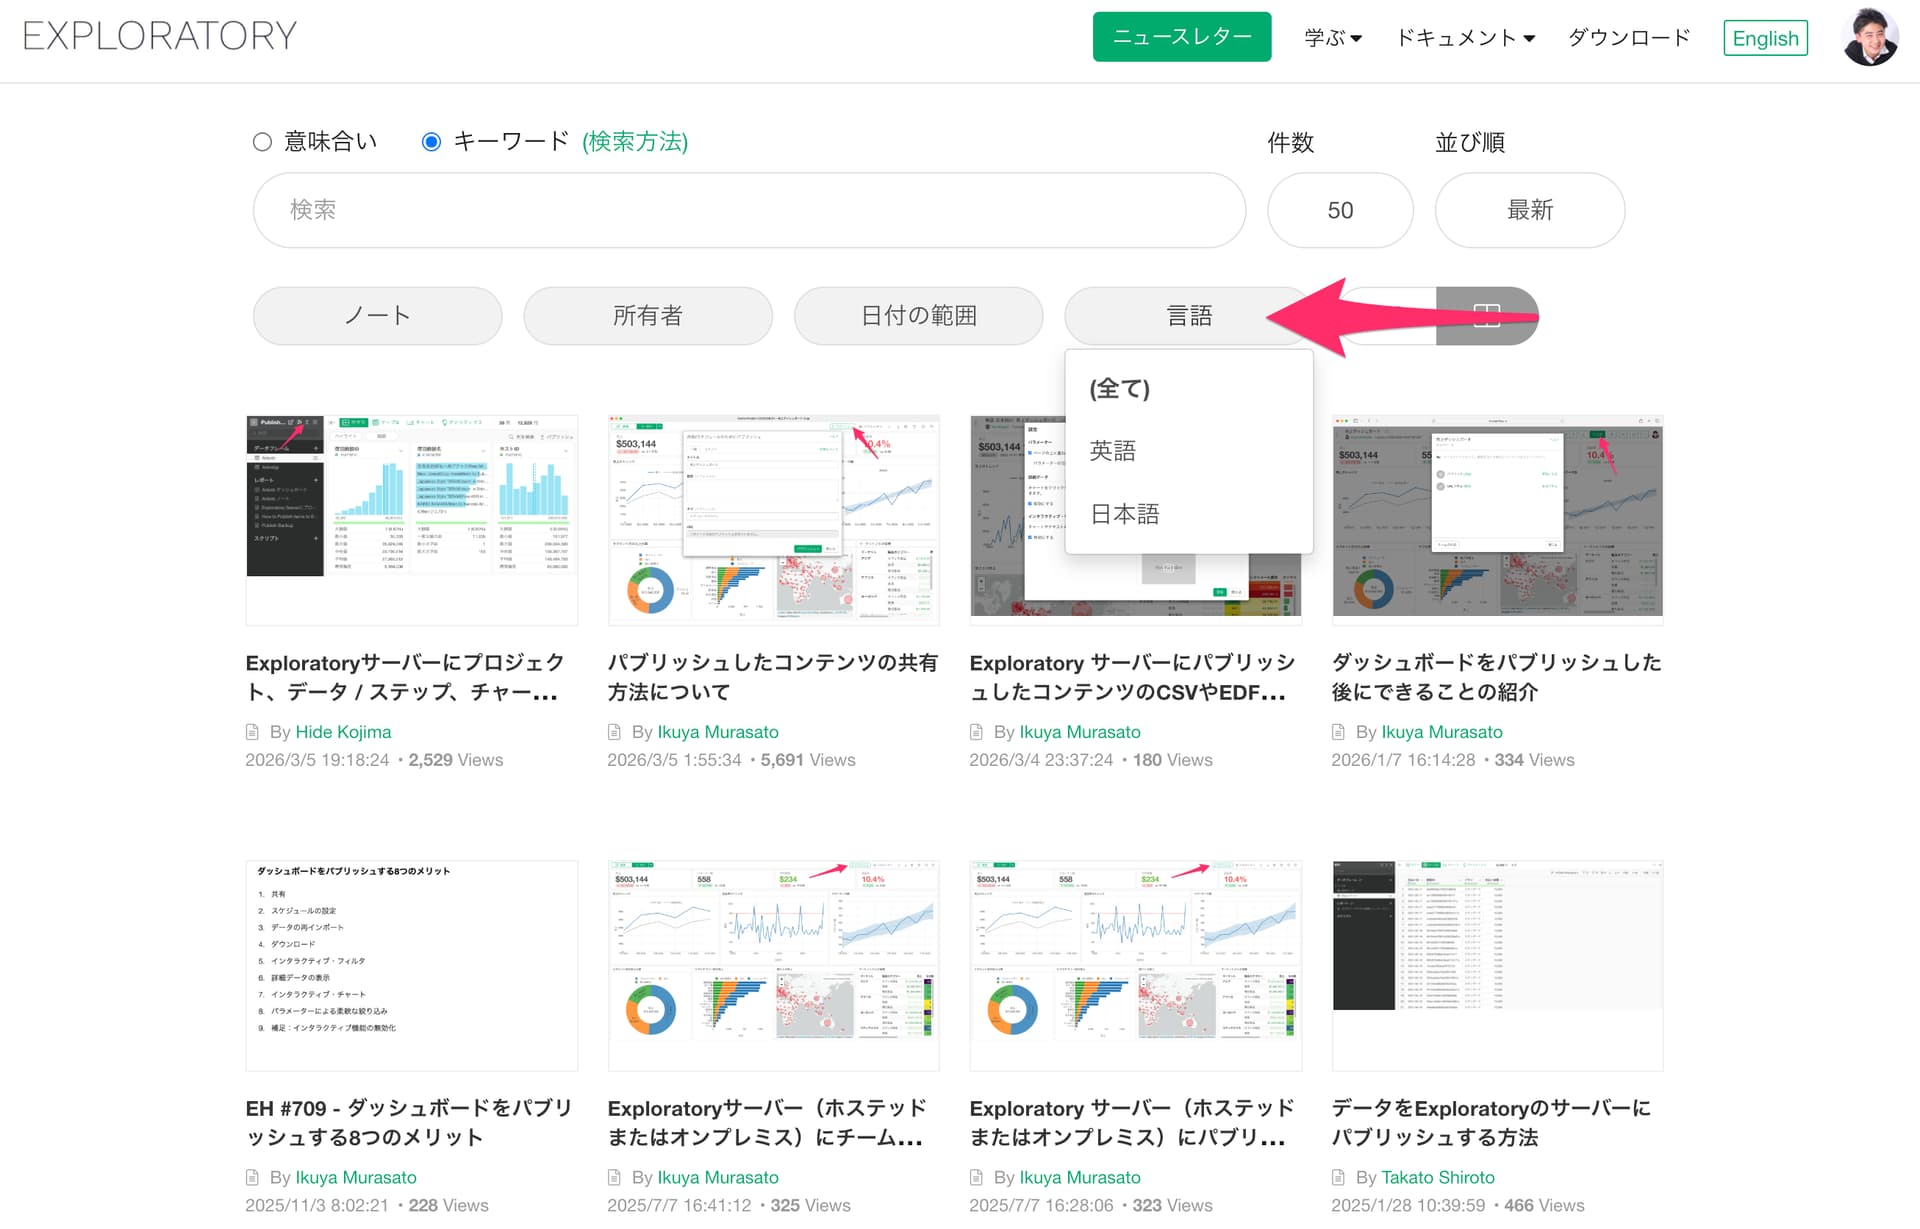The height and width of the screenshot is (1229, 1920).
Task: Open the 件数 dropdown showing 50
Action: coord(1340,210)
